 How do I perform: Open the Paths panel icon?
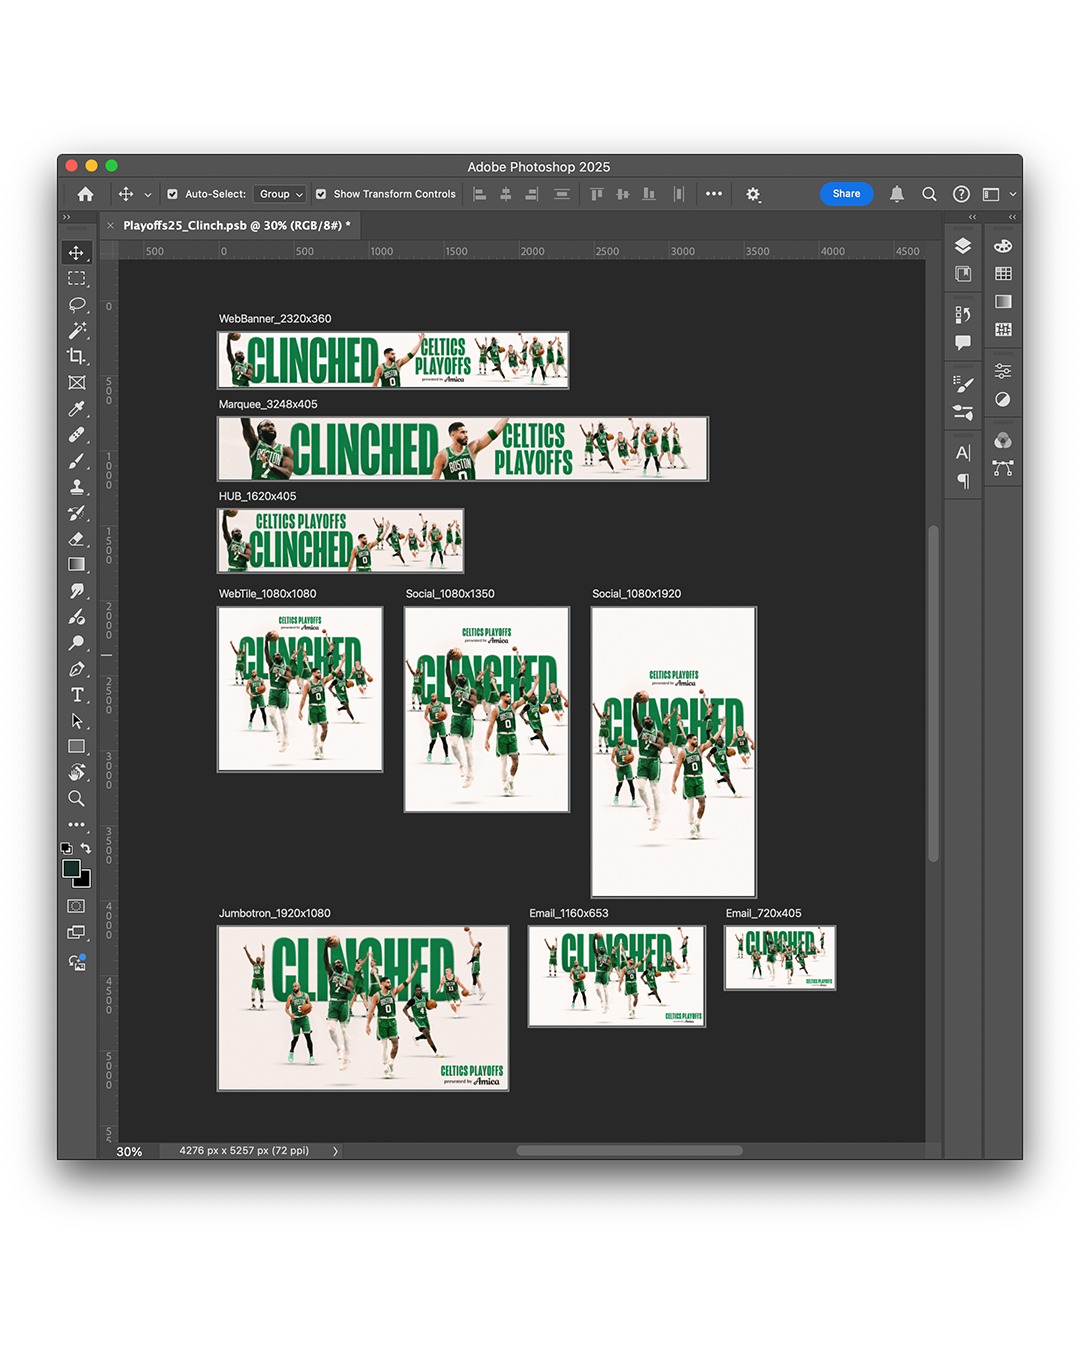click(1003, 468)
